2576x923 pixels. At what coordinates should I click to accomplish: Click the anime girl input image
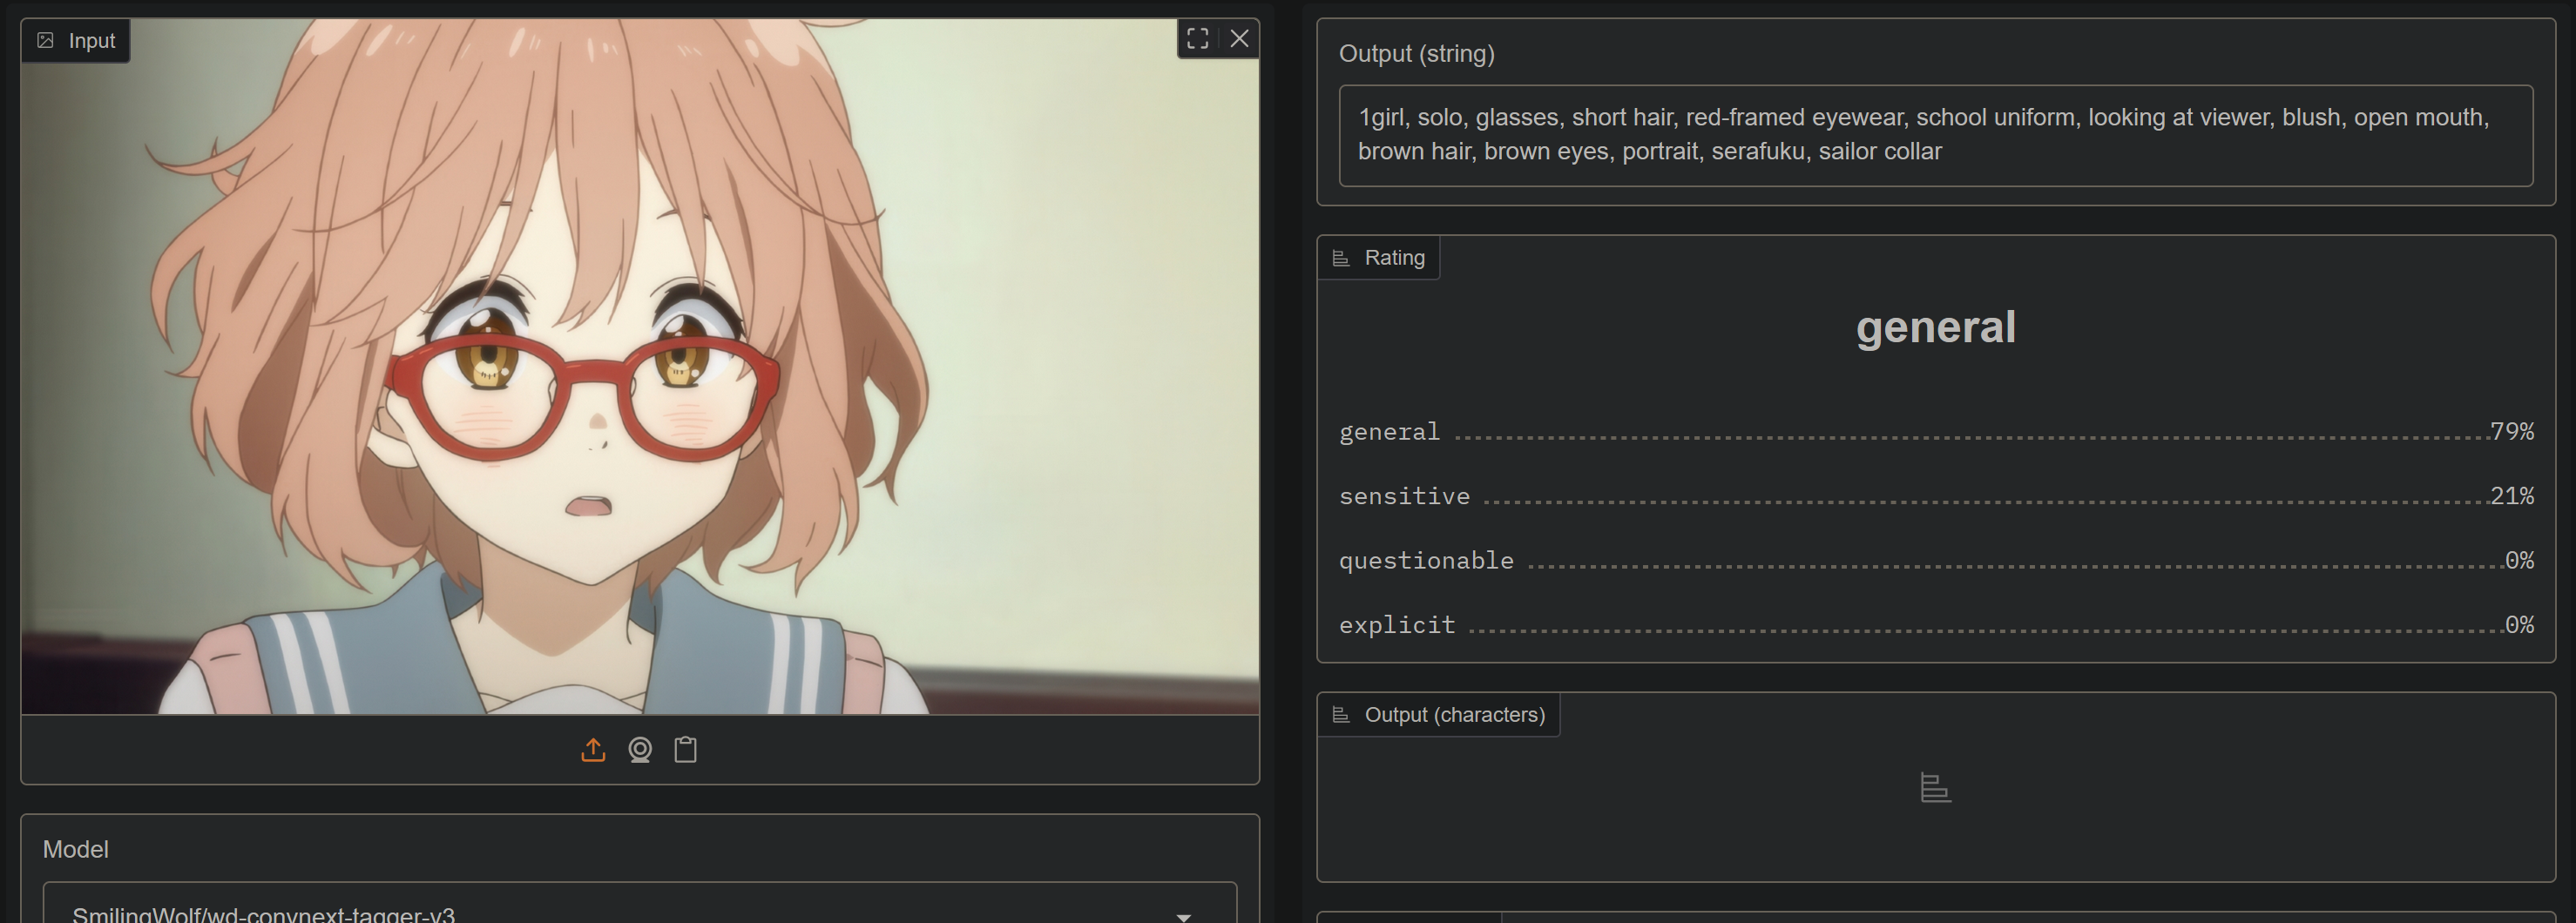tap(640, 366)
